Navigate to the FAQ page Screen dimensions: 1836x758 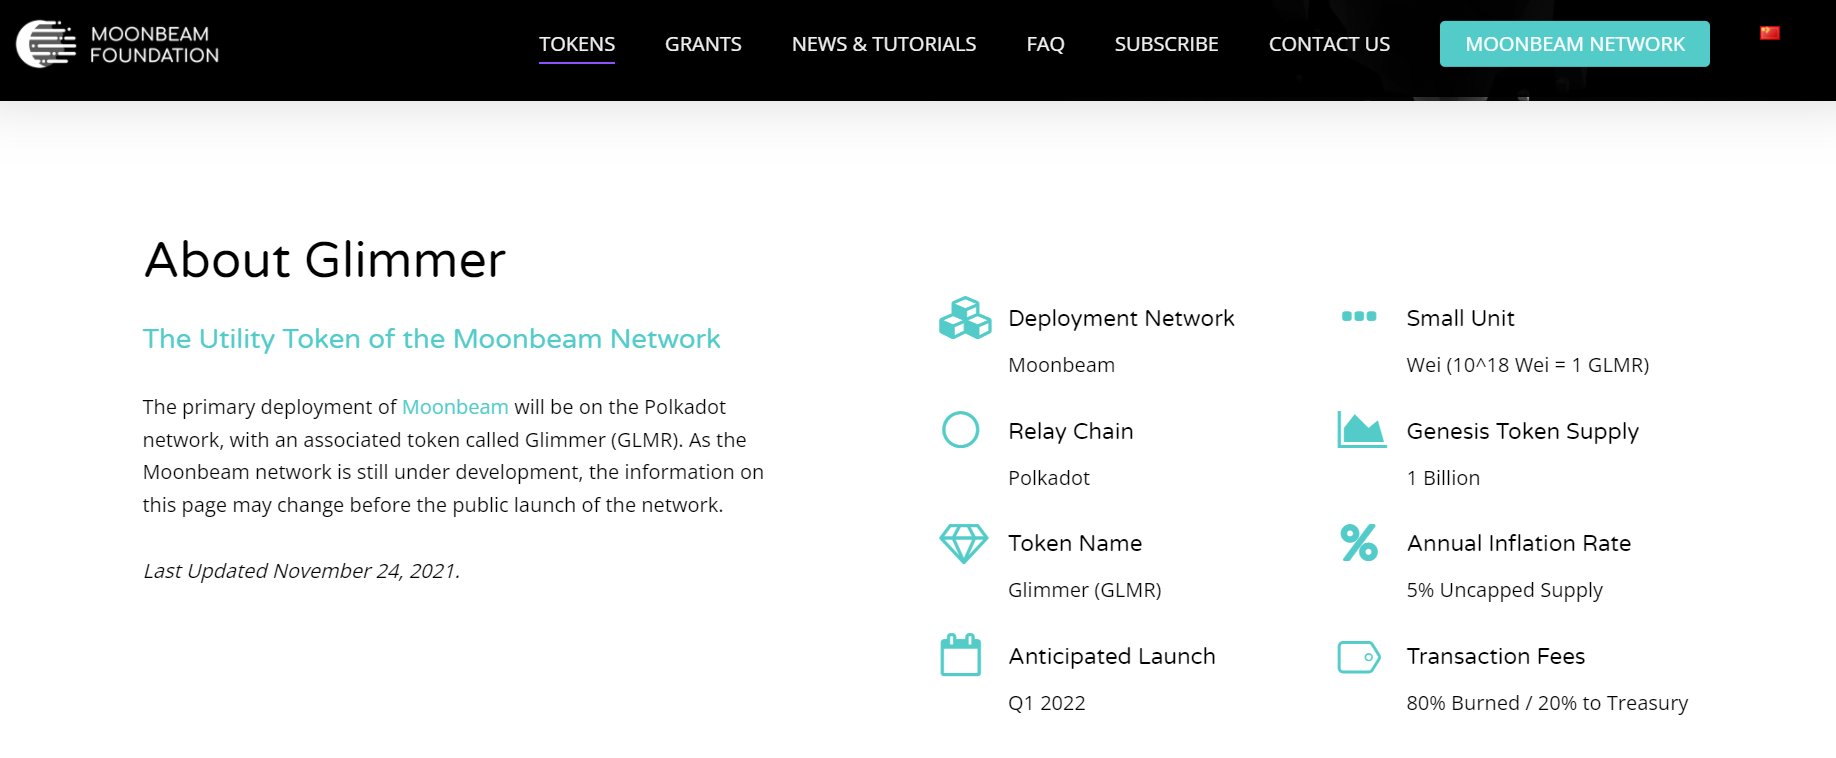(x=1045, y=44)
